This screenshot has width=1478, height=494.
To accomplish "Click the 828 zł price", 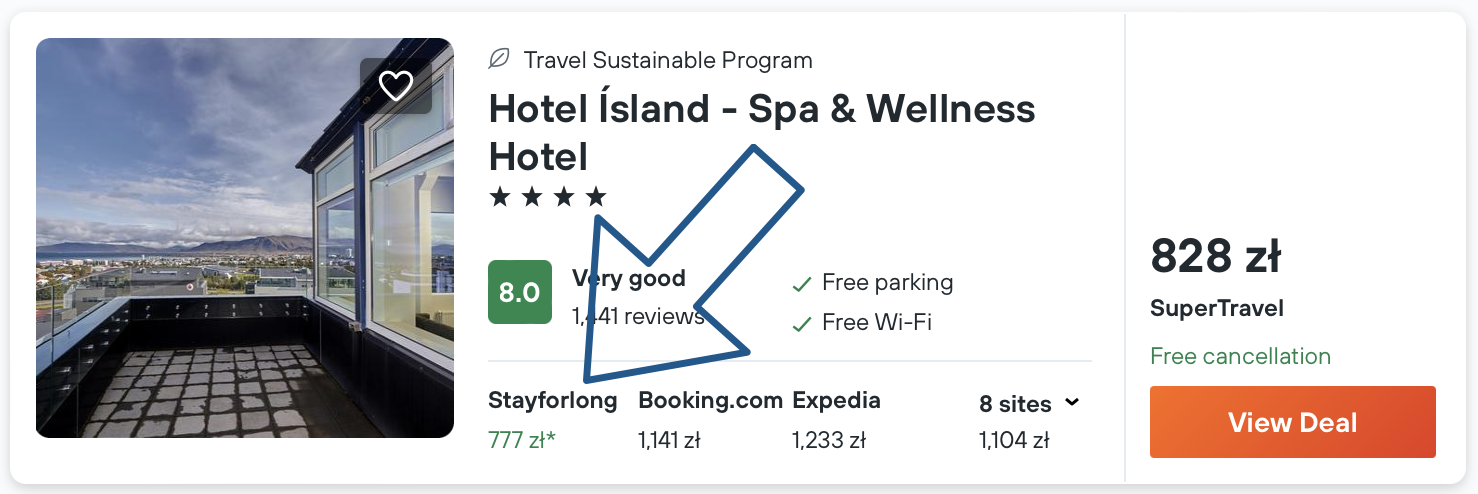I will tap(1215, 256).
